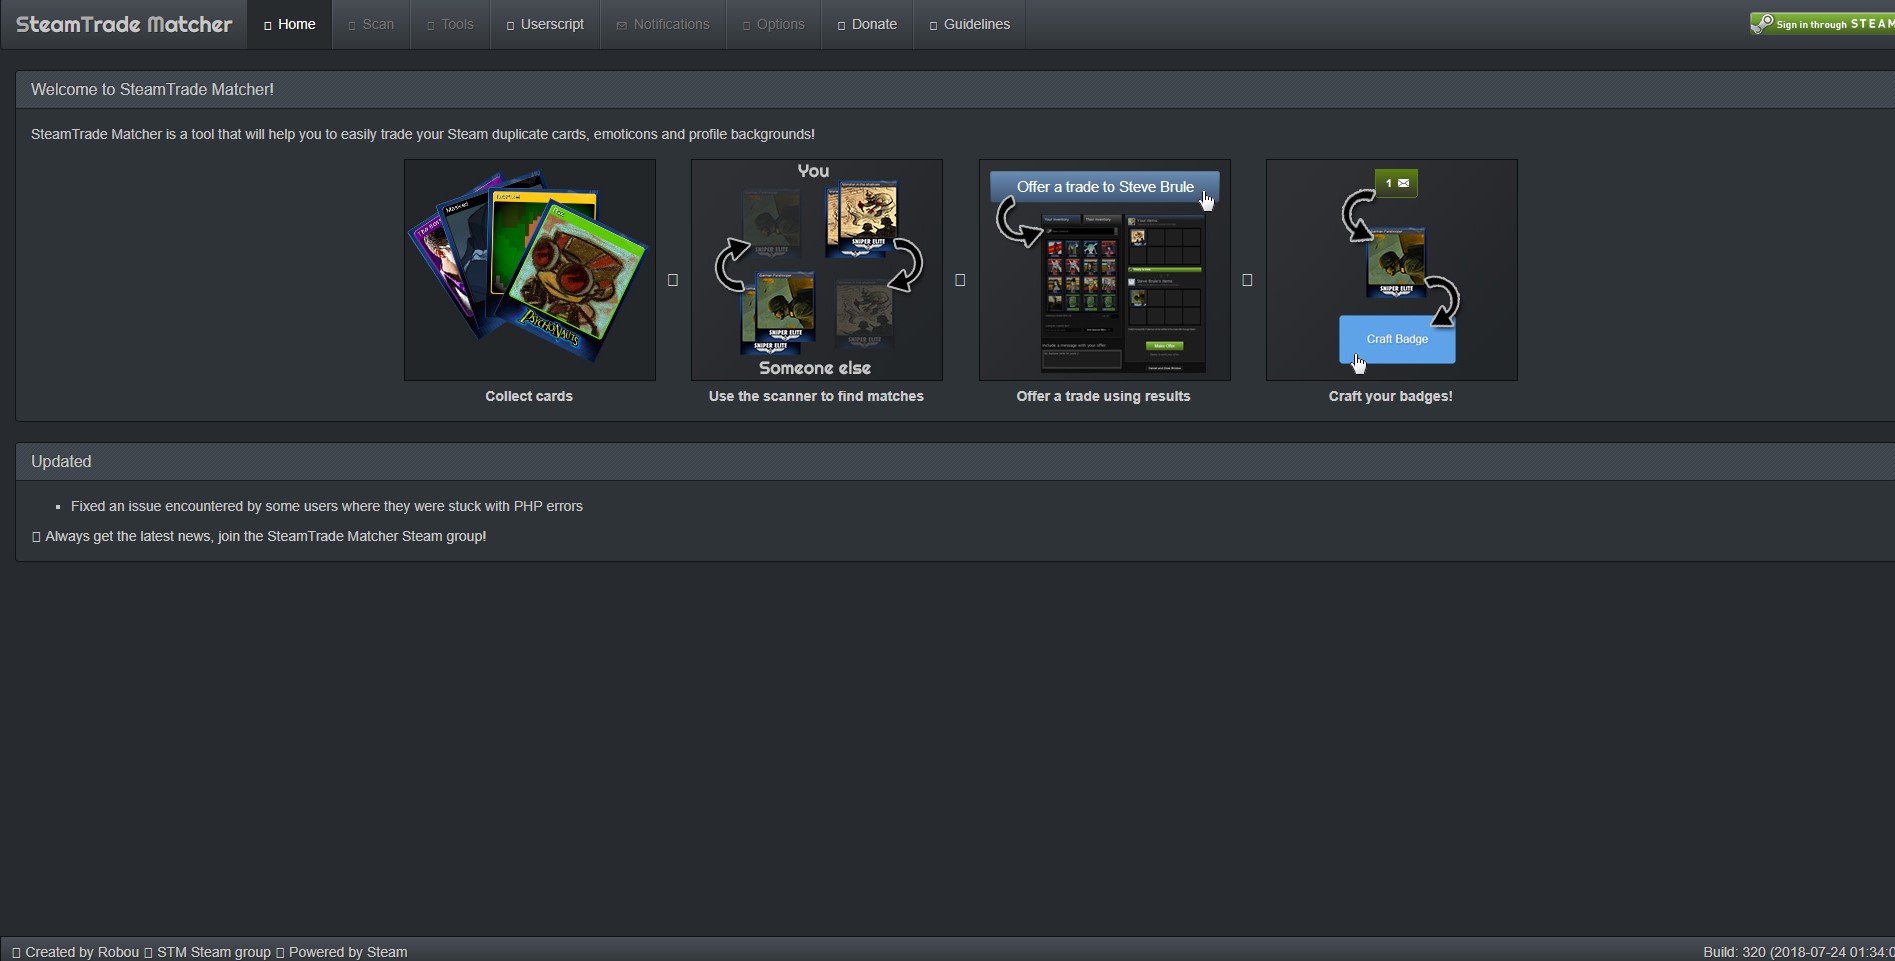The width and height of the screenshot is (1895, 961).
Task: Open the Donate page
Action: pos(867,24)
